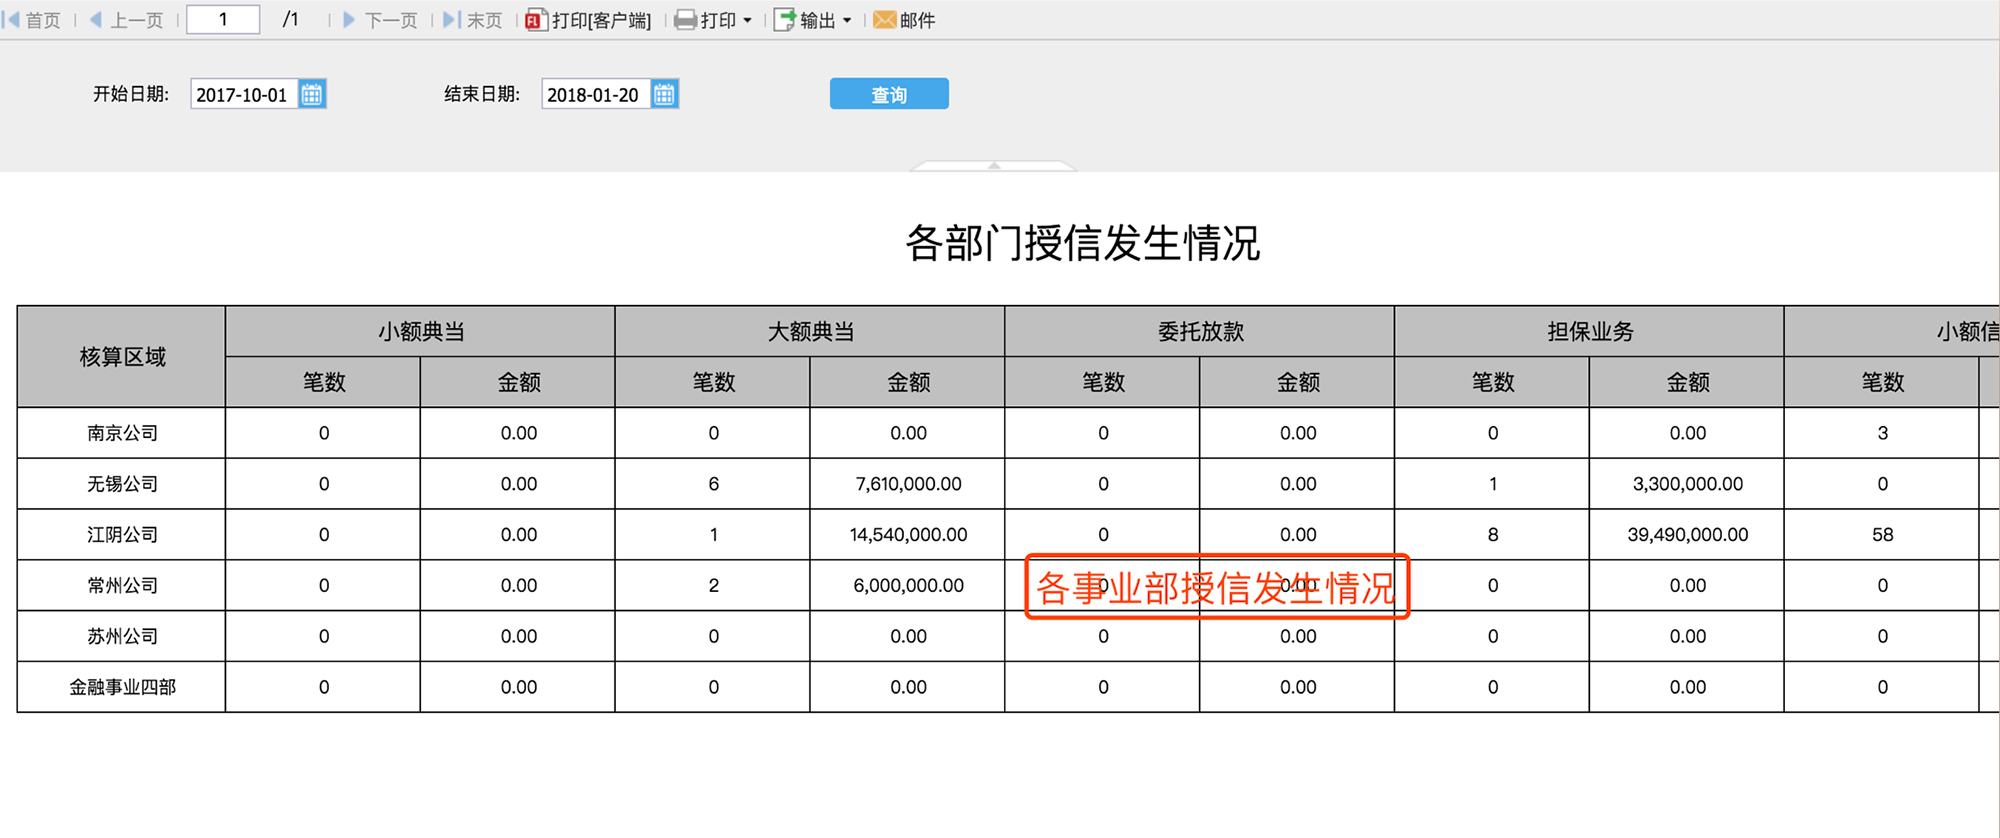Click the 6,000,000.00 amount cell
This screenshot has width=2000, height=838.
coord(908,585)
